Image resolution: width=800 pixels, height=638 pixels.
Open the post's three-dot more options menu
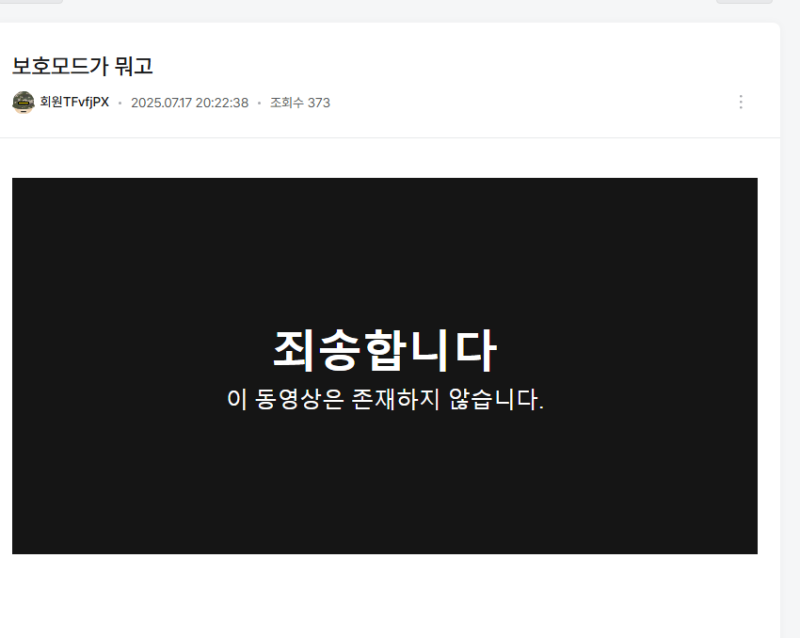pos(740,102)
